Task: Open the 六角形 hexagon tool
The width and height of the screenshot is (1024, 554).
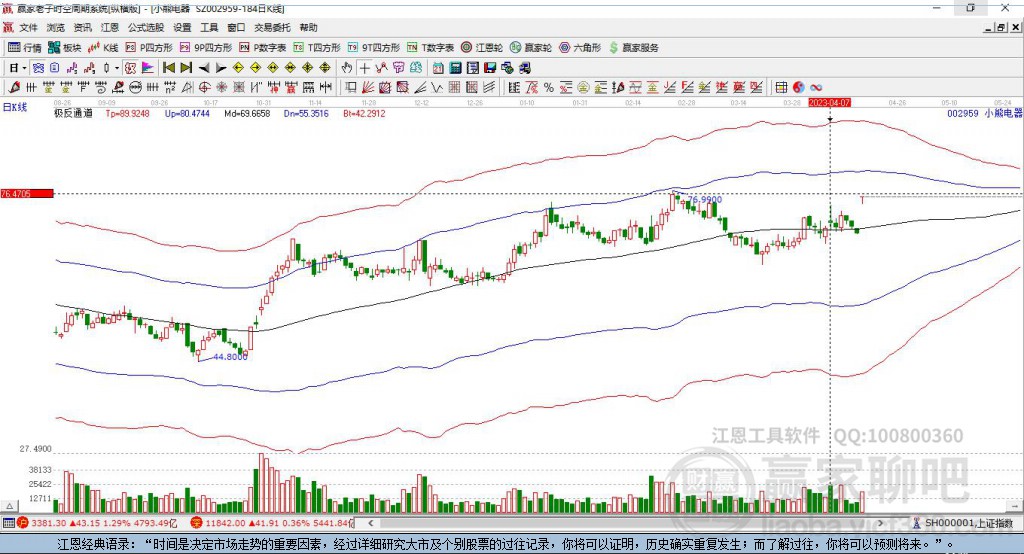Action: click(x=580, y=48)
